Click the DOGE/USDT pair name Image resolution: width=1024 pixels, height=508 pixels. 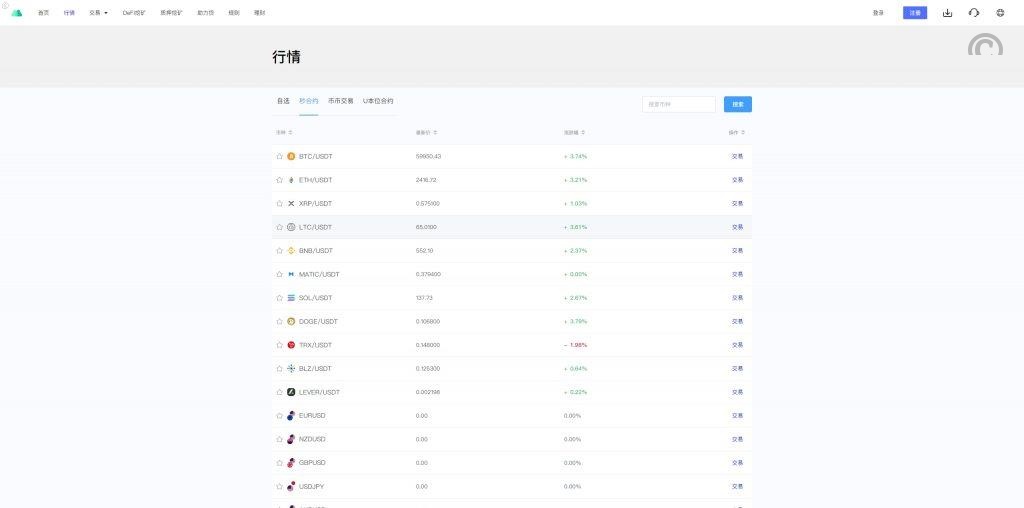[x=318, y=321]
